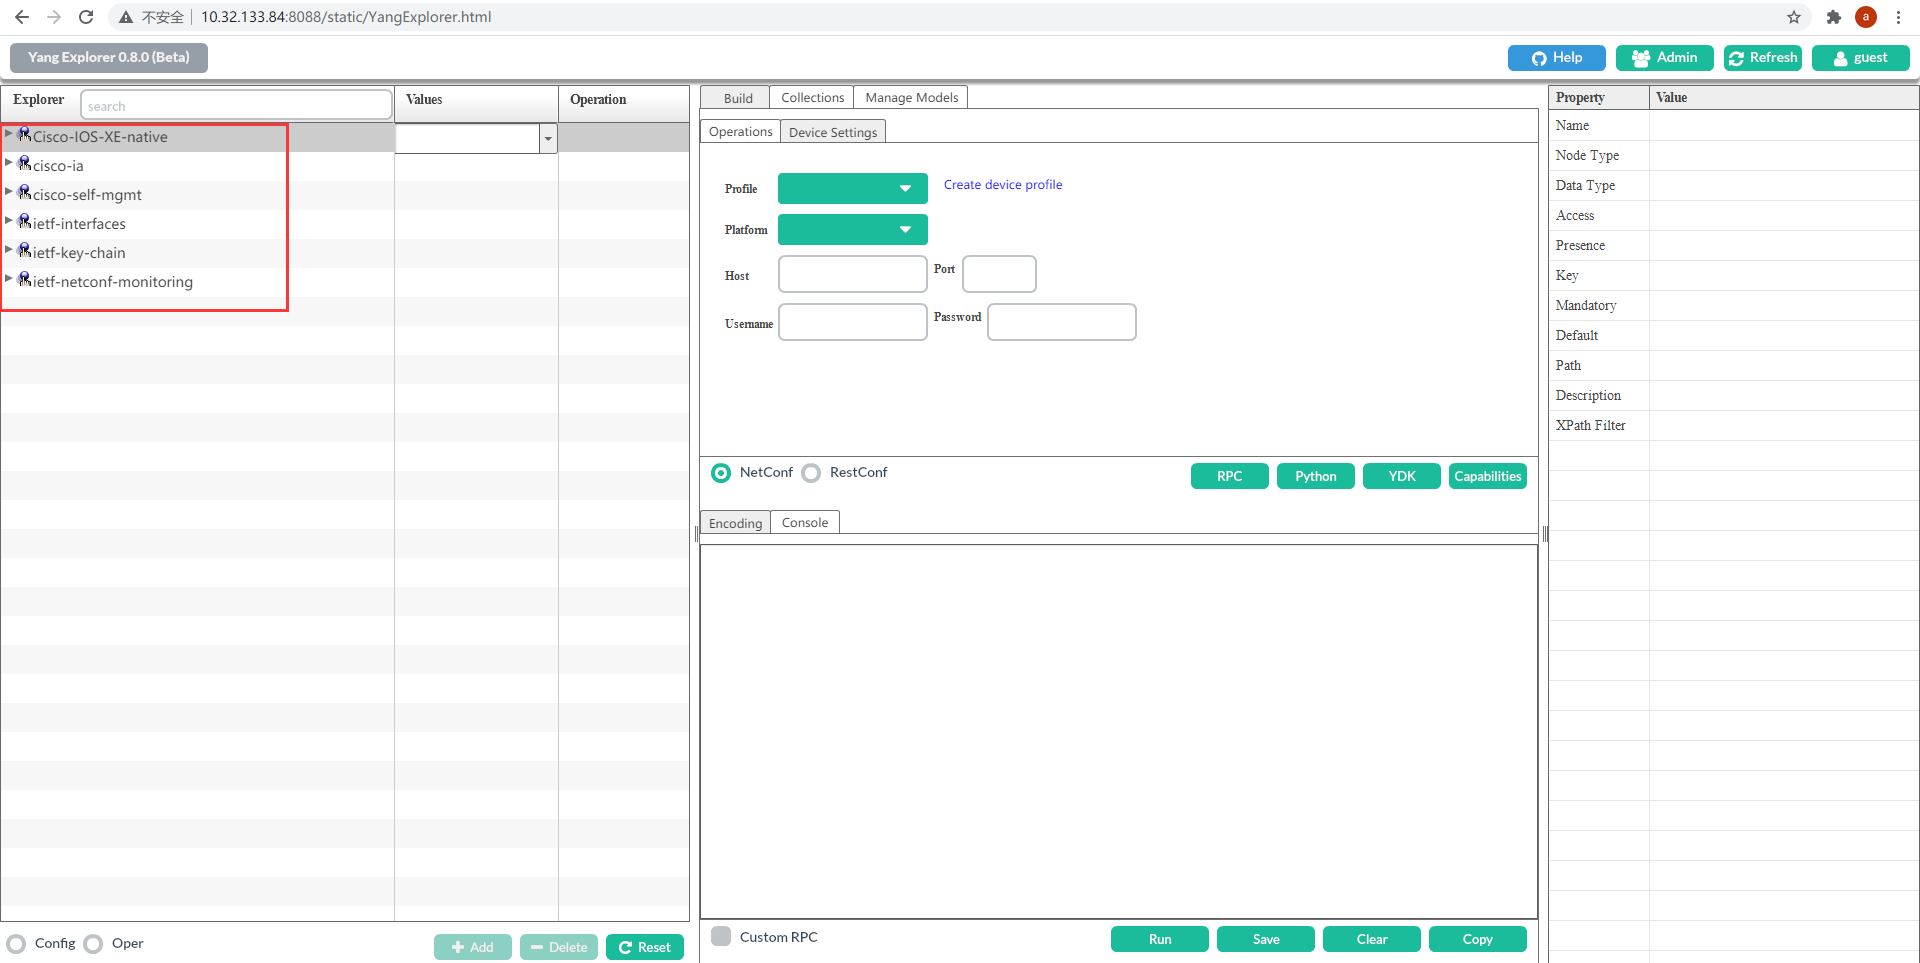Open the Device Settings tab

(833, 131)
